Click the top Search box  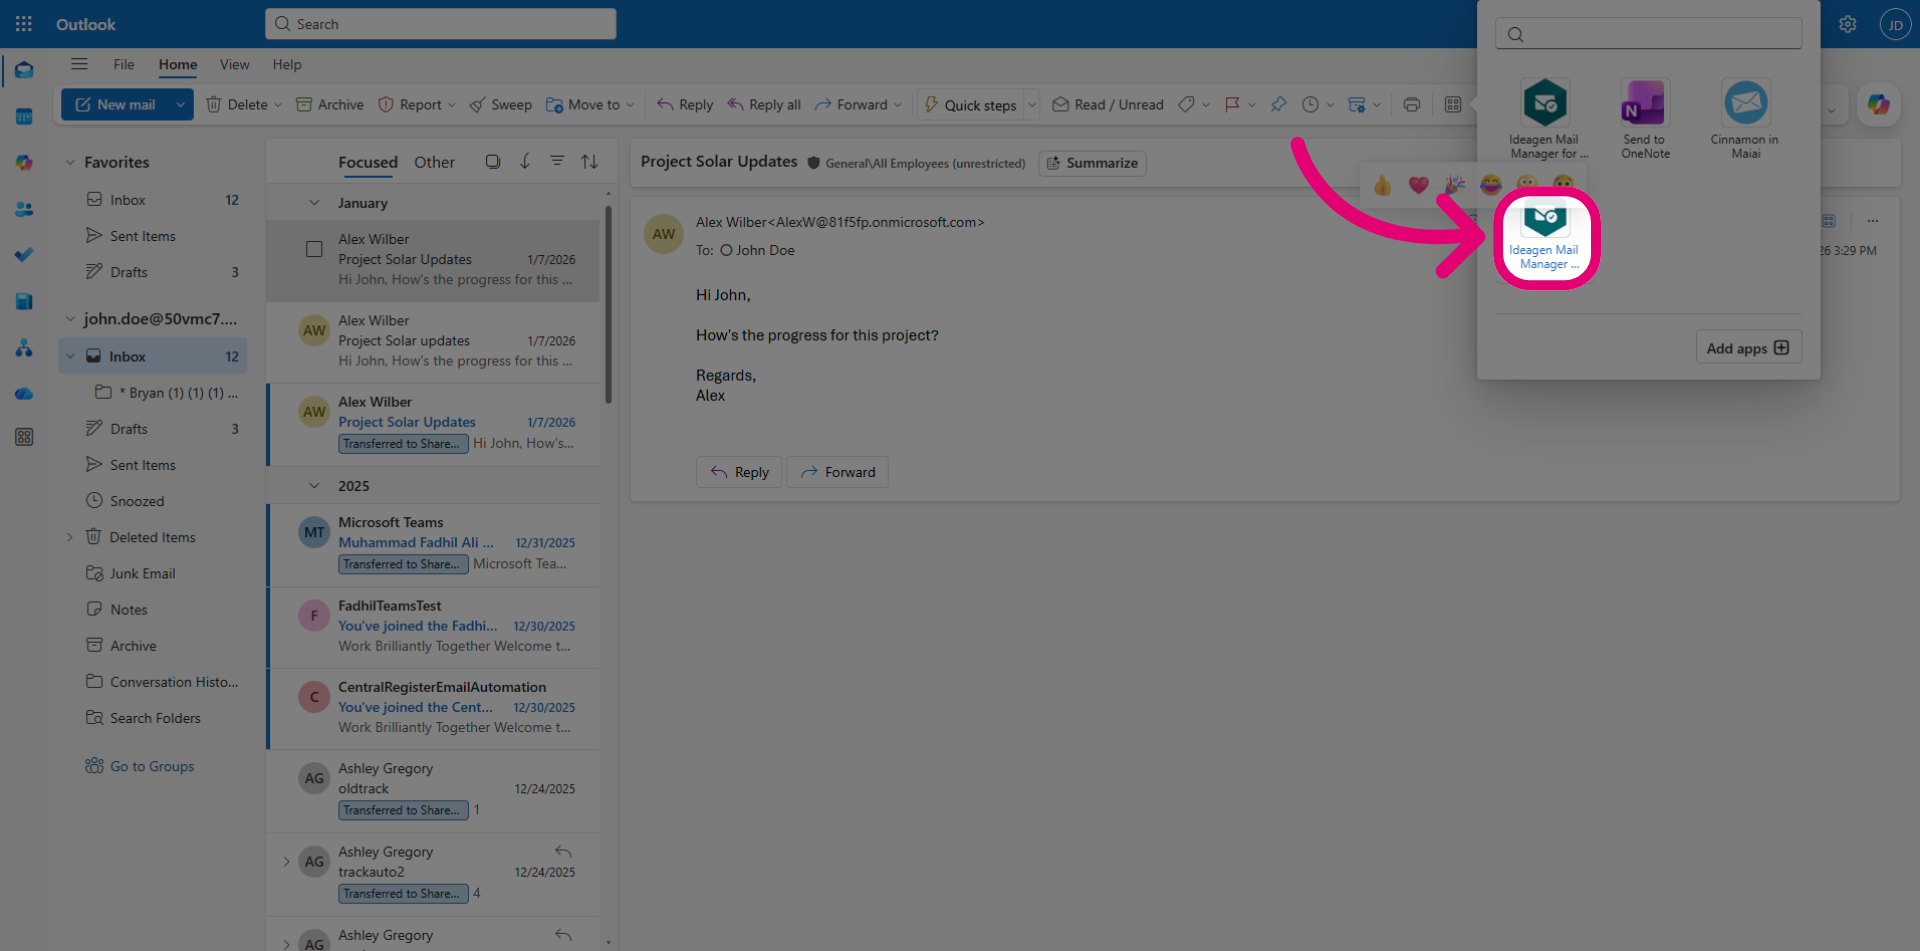point(440,24)
